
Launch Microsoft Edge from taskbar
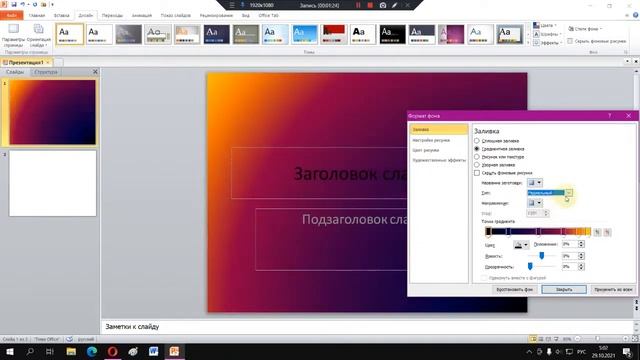point(92,351)
